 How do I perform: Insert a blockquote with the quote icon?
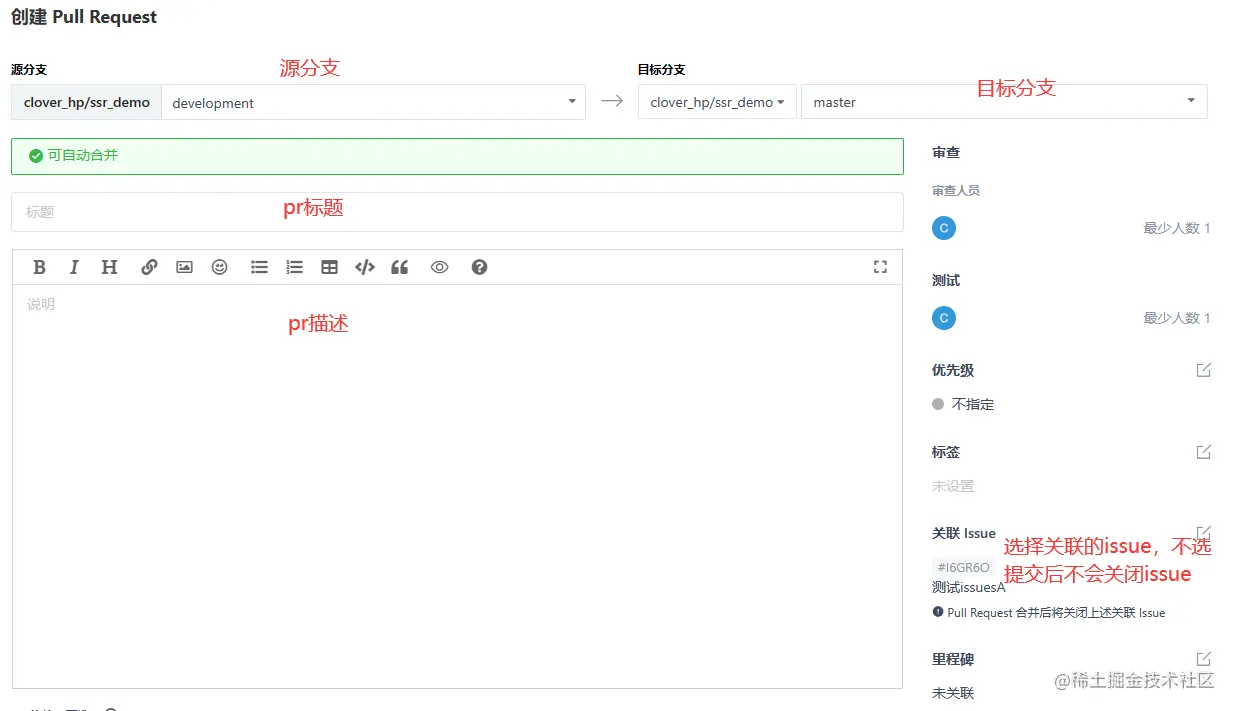point(400,267)
